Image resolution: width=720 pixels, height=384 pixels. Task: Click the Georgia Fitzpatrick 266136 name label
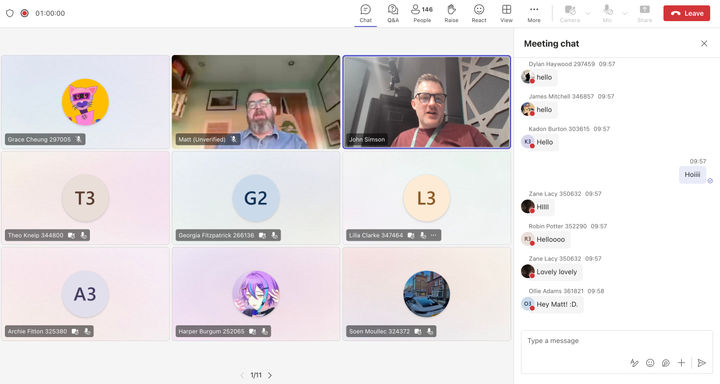pos(216,235)
